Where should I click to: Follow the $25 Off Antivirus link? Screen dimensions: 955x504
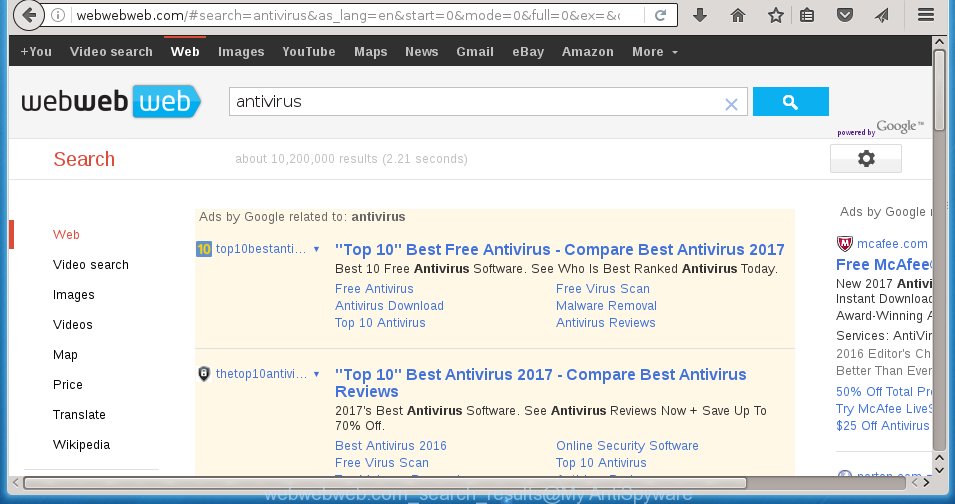[x=883, y=425]
